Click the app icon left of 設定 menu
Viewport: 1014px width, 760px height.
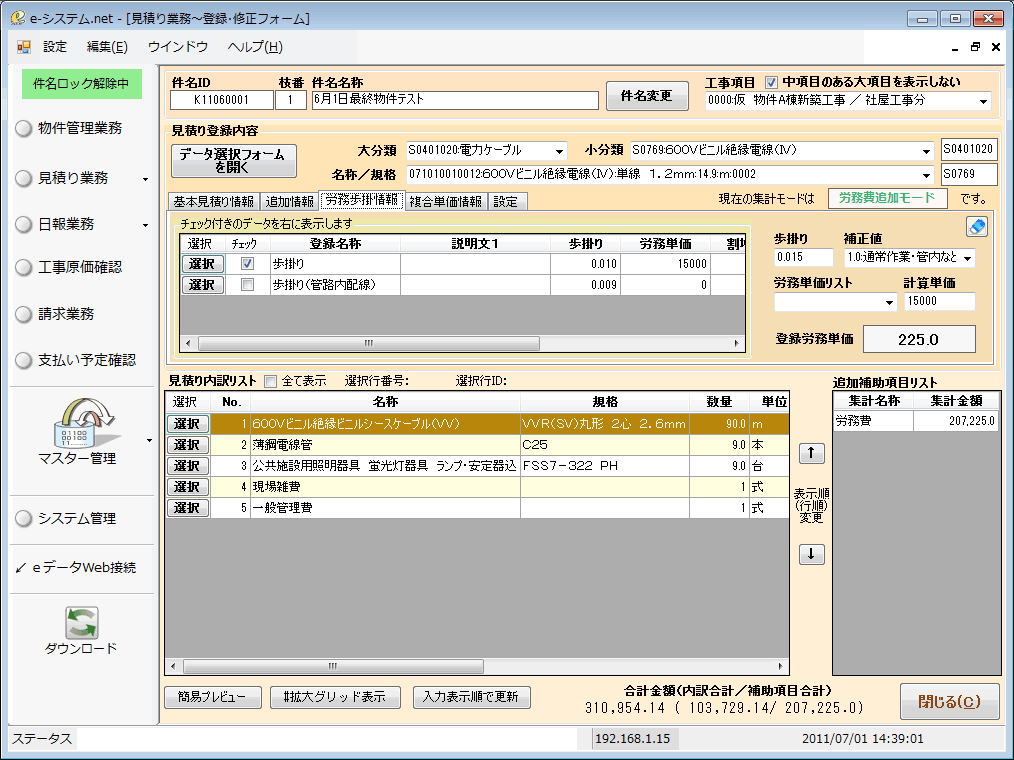[x=24, y=47]
